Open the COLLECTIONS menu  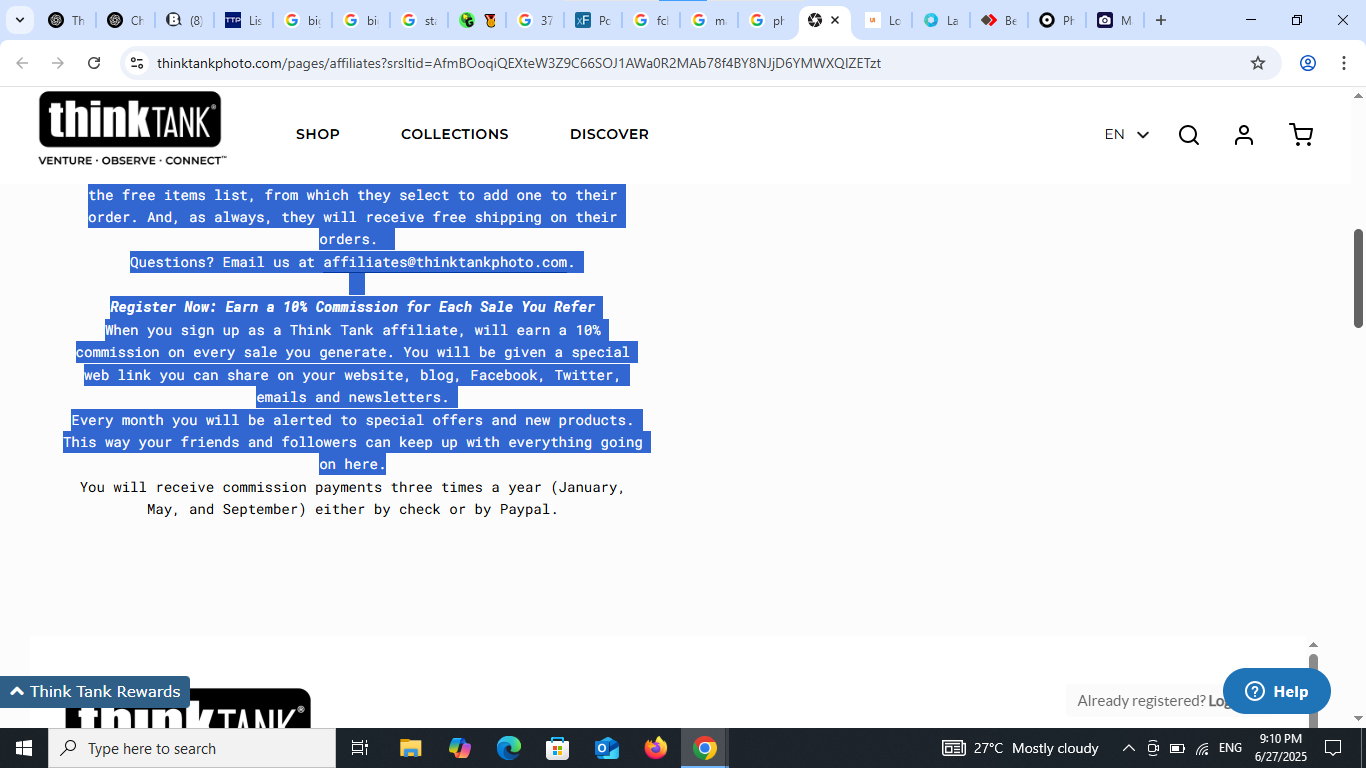coord(455,134)
